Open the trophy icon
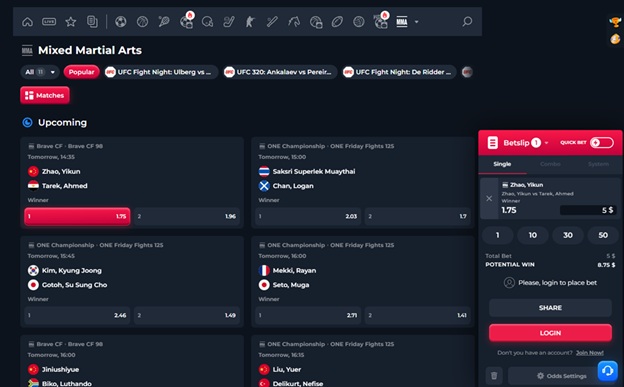Image resolution: width=624 pixels, height=387 pixels. (615, 22)
